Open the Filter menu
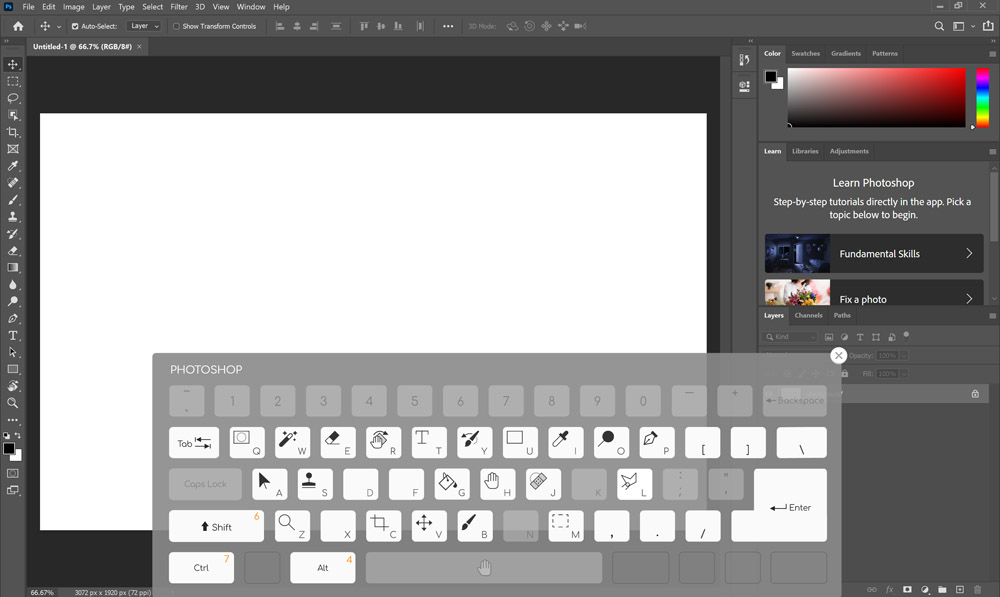This screenshot has height=597, width=1000. pyautogui.click(x=179, y=7)
